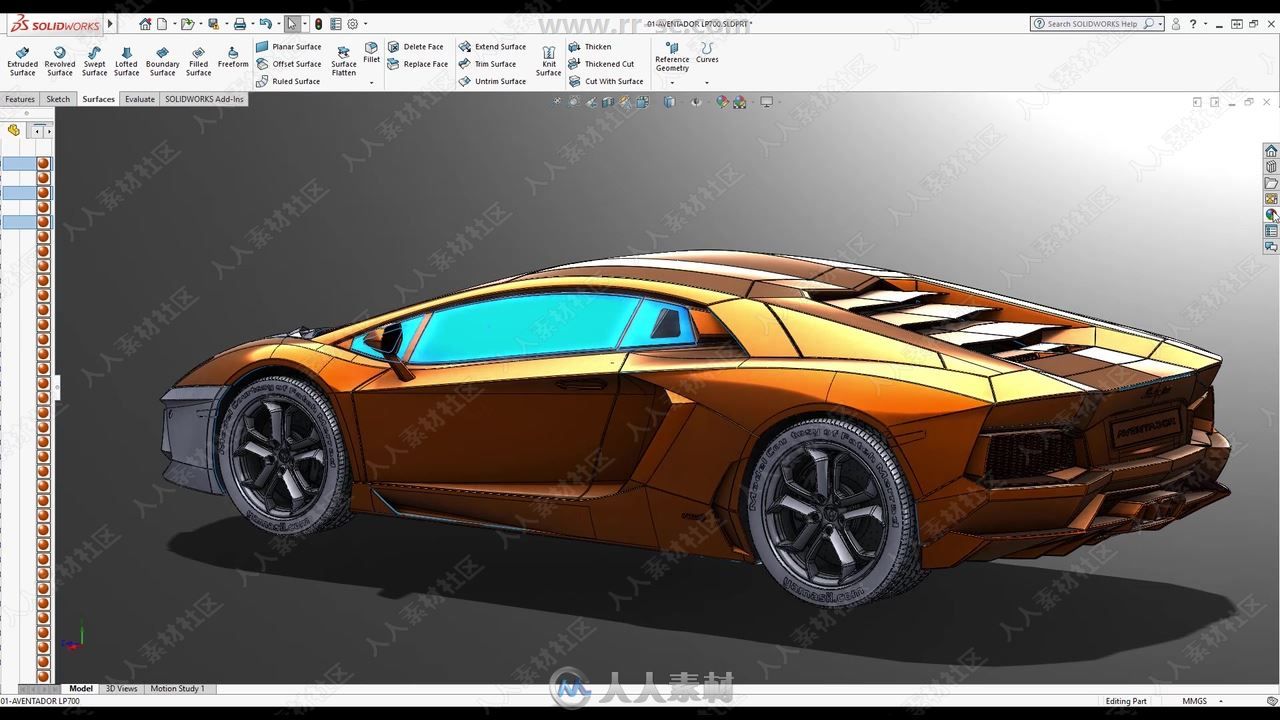Screen dimensions: 1280x720
Task: Switch to the 3D Views tab
Action: pos(122,688)
